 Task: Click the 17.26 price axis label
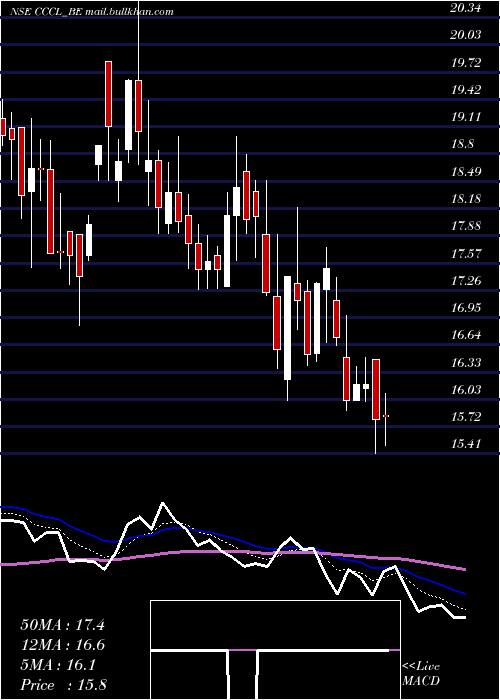[466, 281]
